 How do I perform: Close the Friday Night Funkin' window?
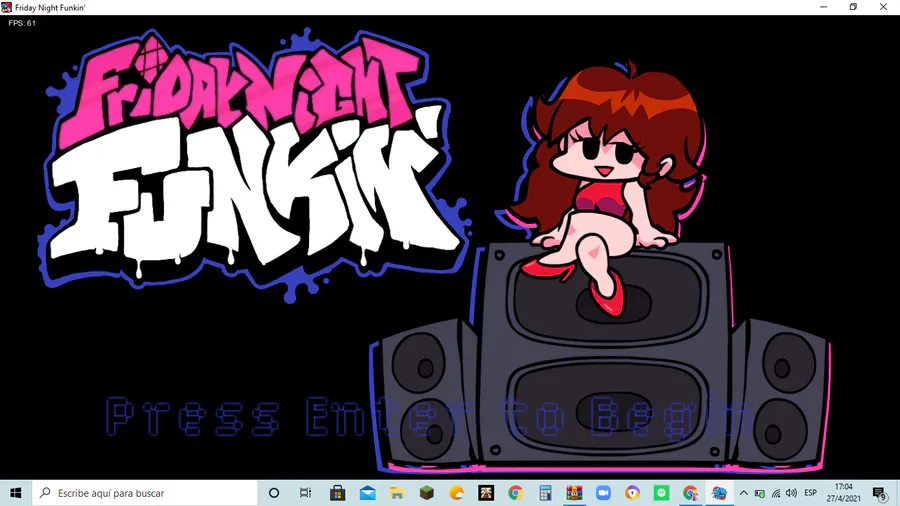(883, 7)
